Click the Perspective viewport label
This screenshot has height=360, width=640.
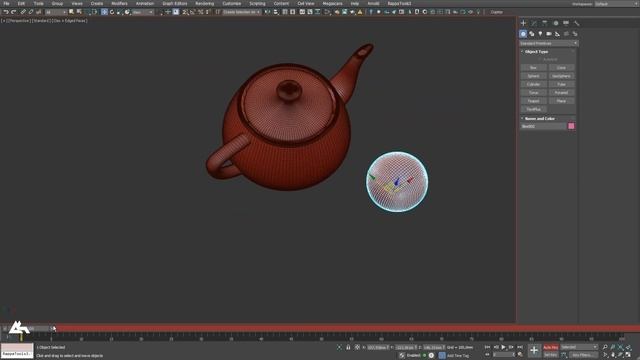click(x=19, y=20)
